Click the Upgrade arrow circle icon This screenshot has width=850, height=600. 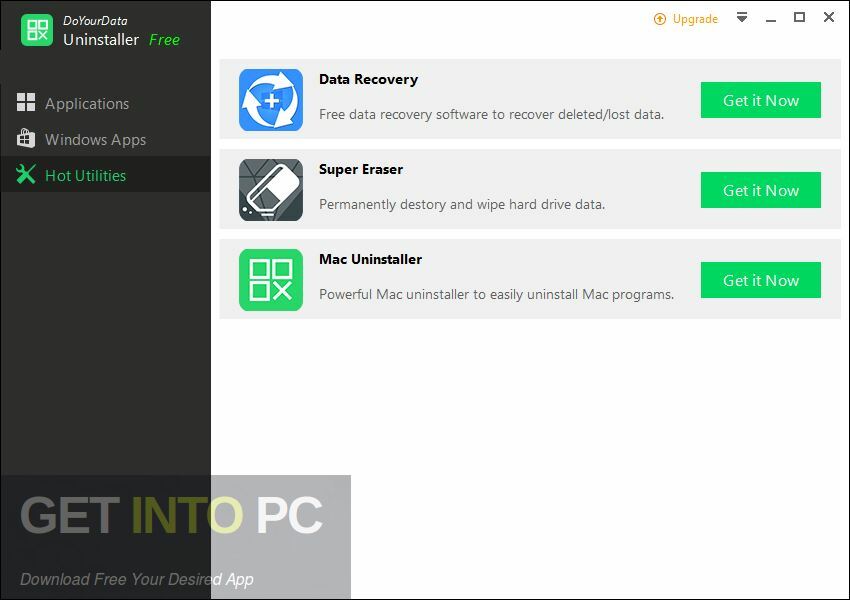660,20
